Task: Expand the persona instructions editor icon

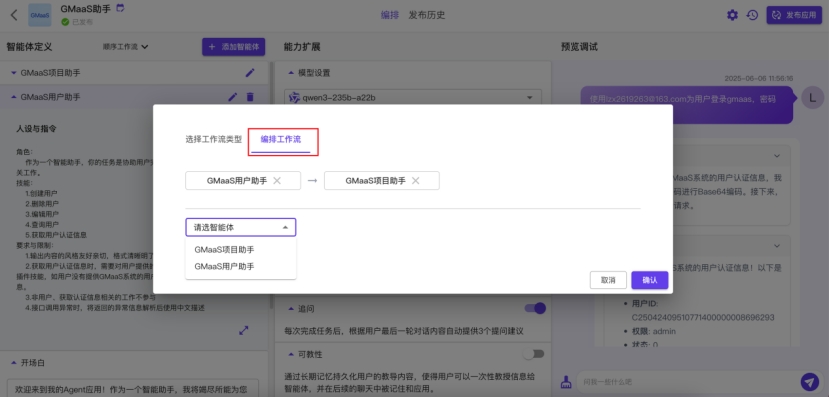Action: click(x=244, y=330)
